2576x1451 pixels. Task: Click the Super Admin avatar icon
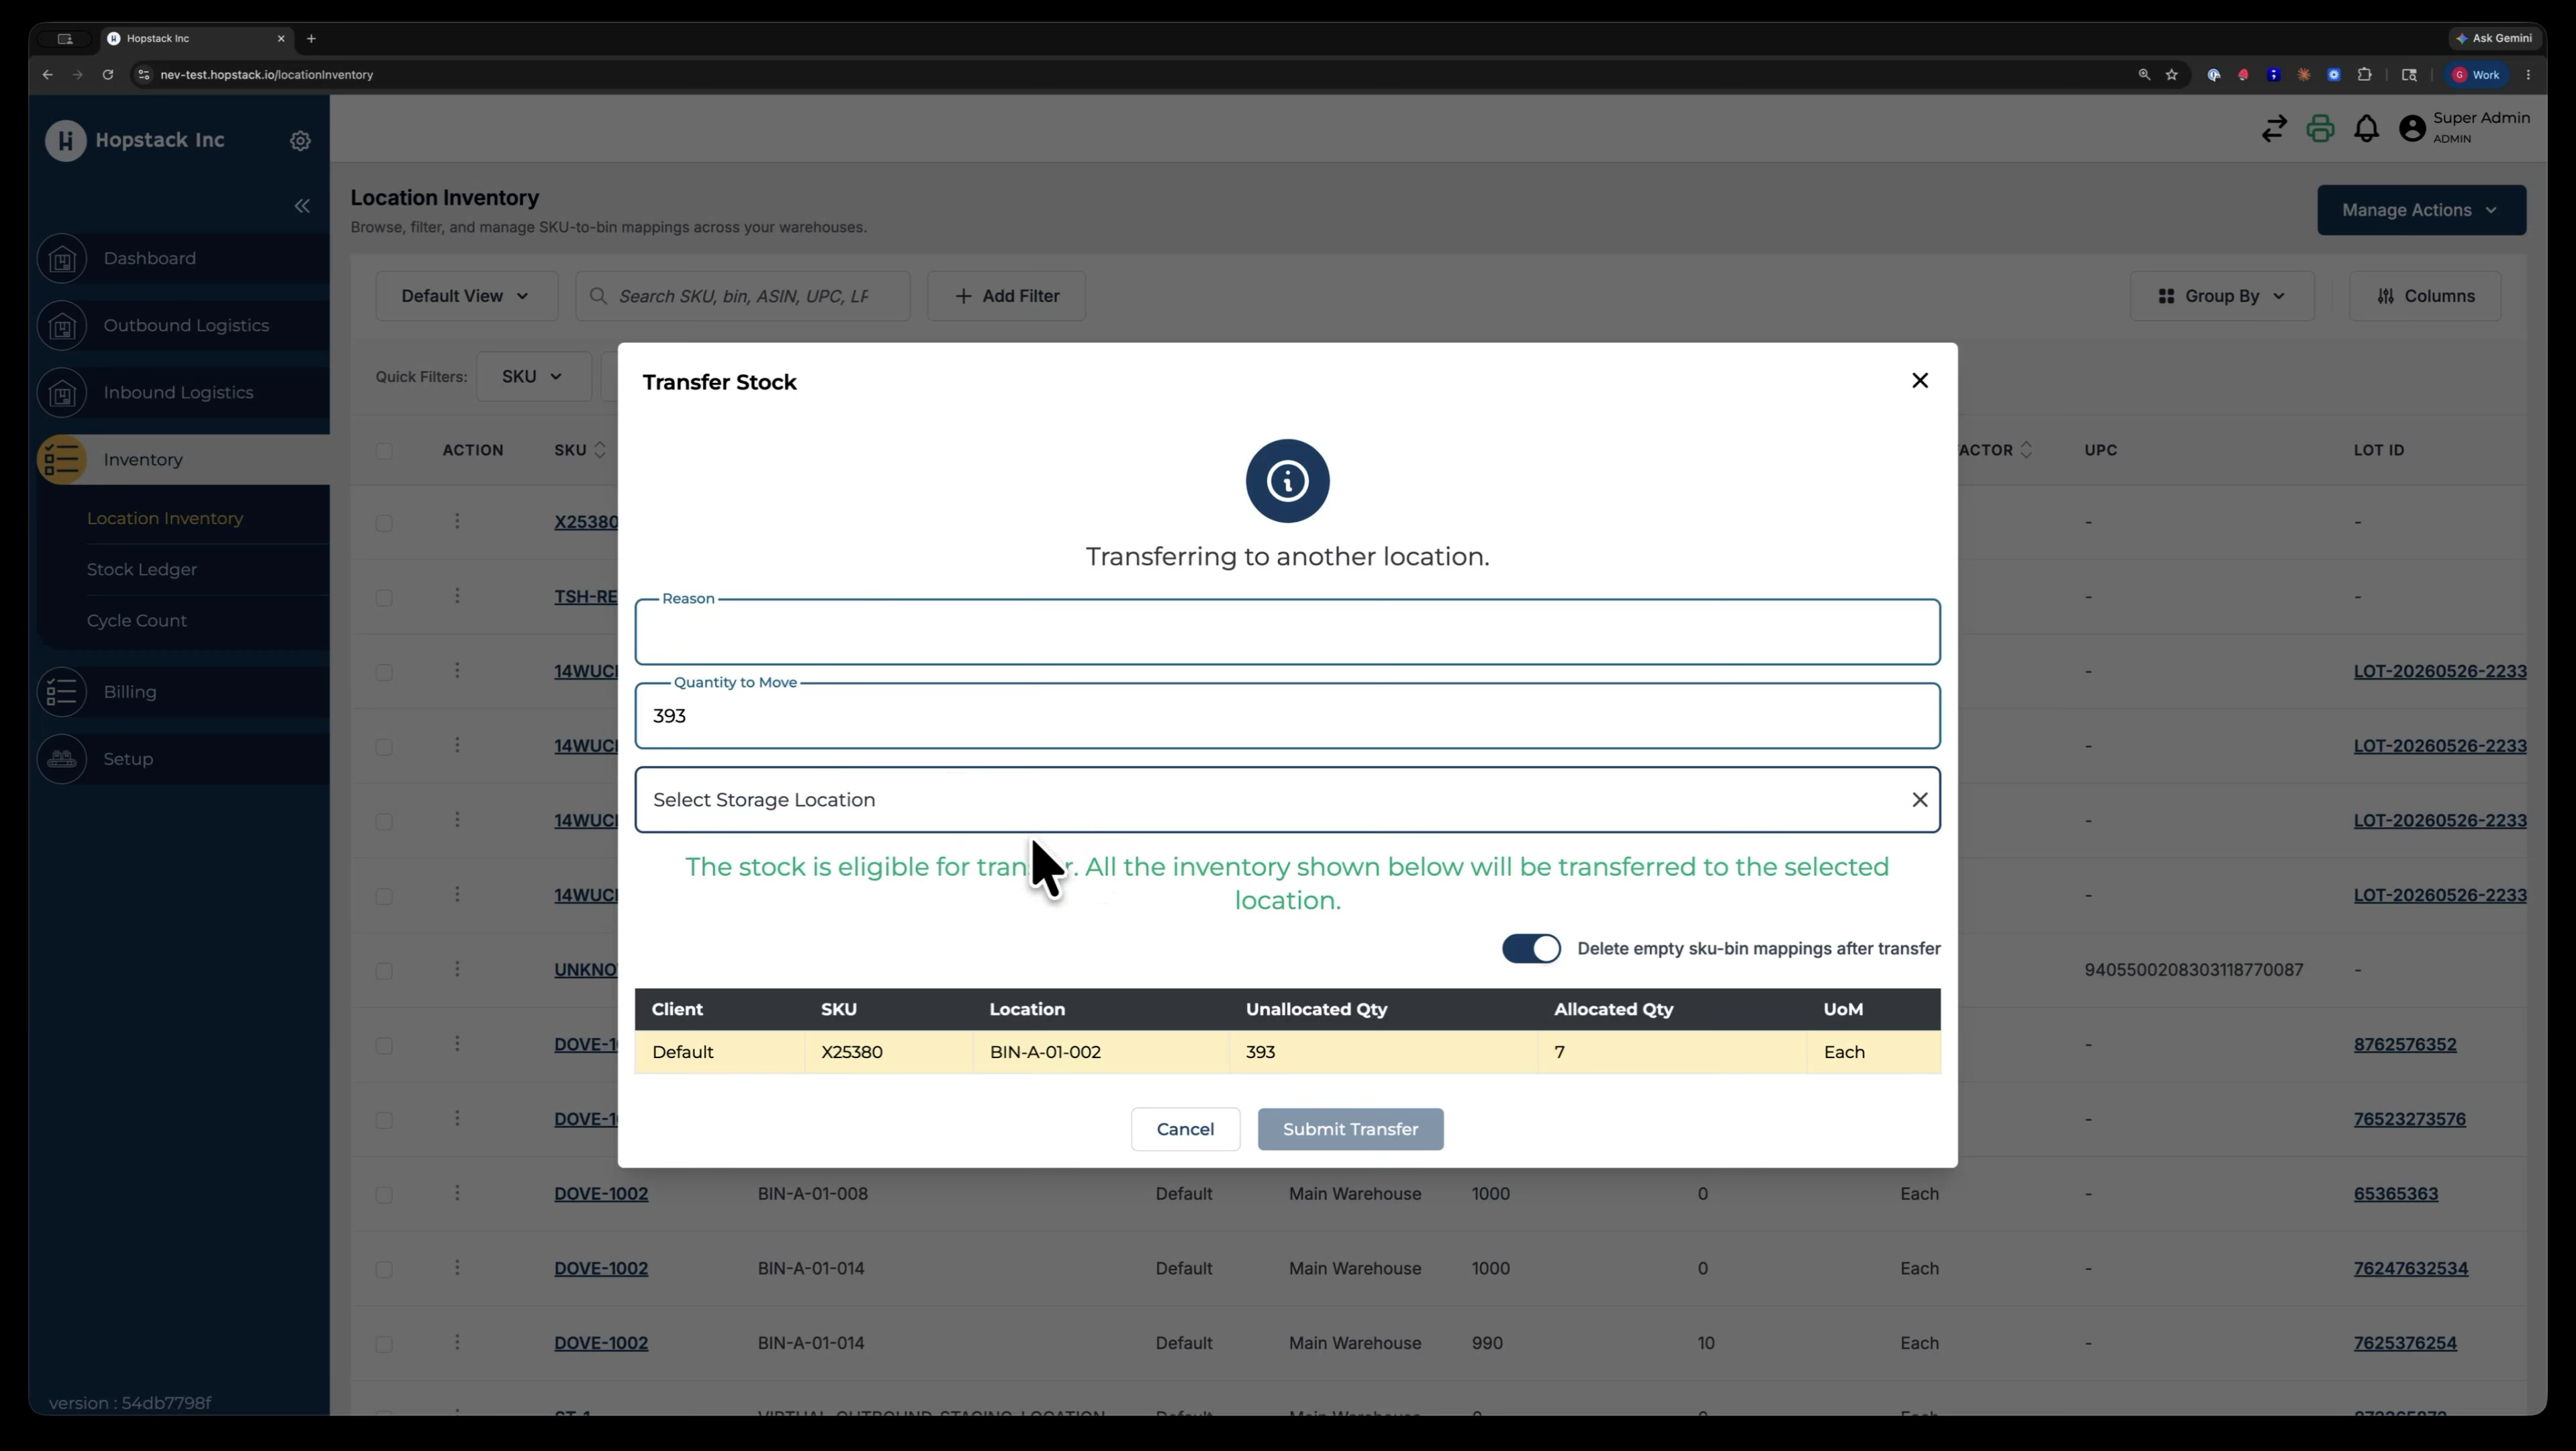(x=2412, y=129)
